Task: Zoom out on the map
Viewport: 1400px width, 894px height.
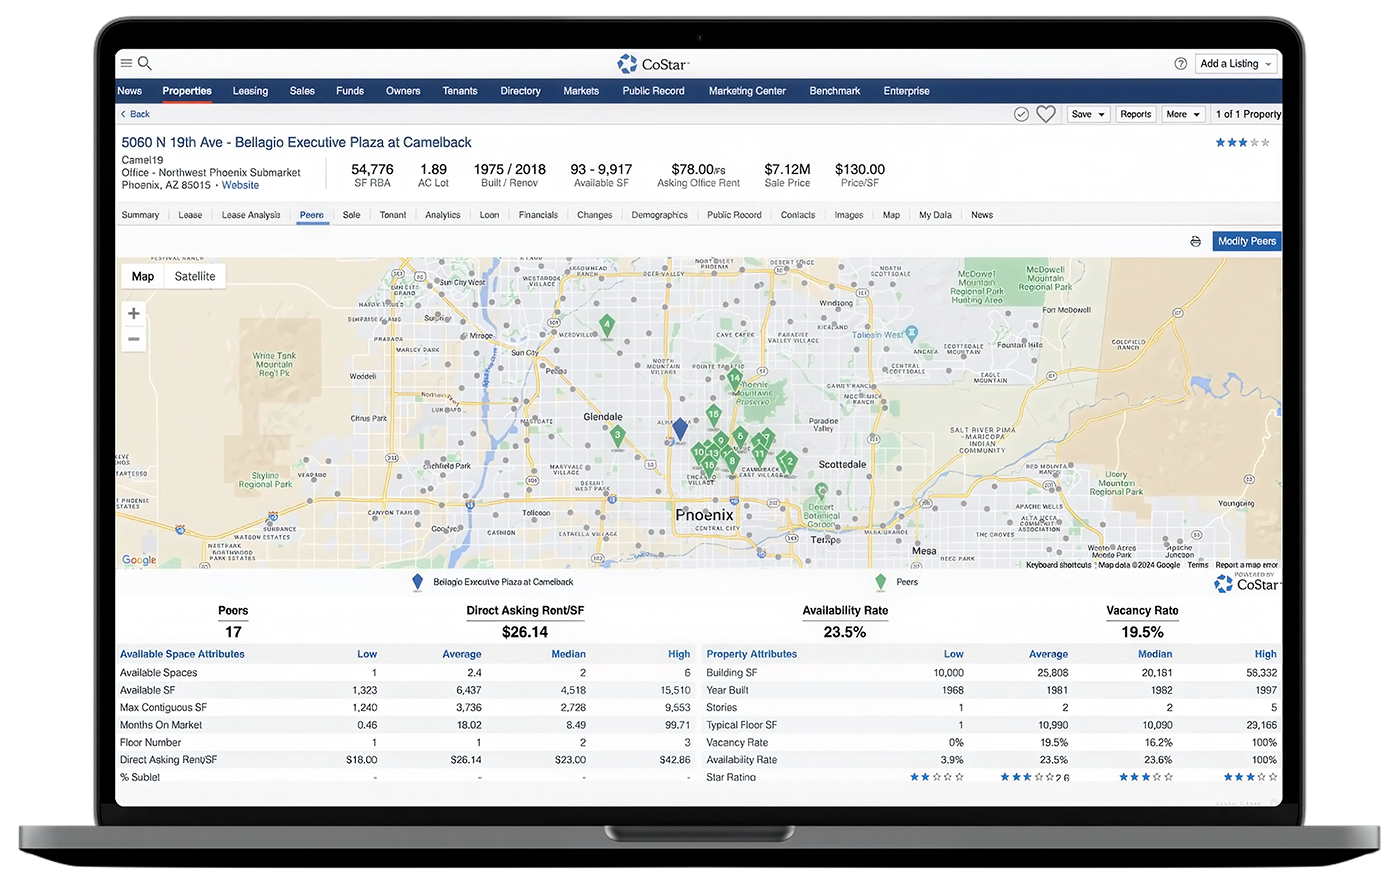Action: (x=134, y=340)
